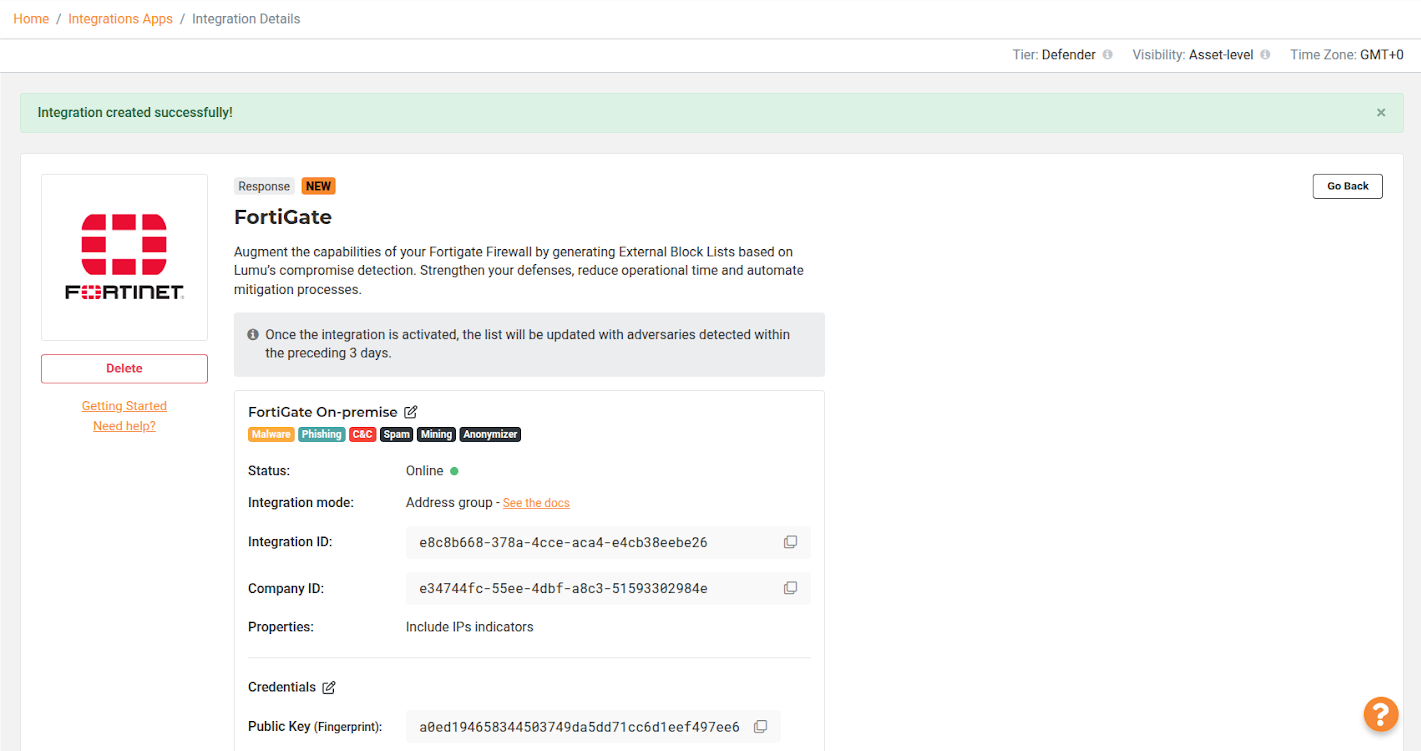Edit the Credentials section

329,687
